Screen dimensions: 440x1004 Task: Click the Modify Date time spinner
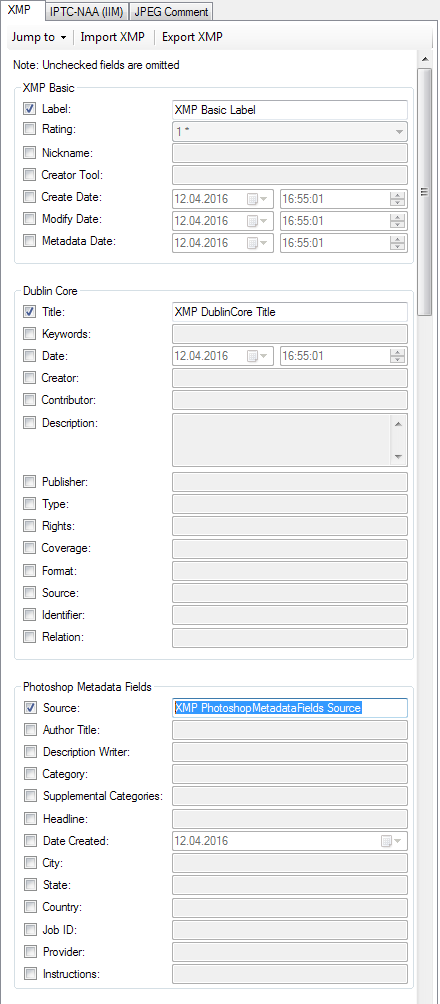(x=398, y=221)
